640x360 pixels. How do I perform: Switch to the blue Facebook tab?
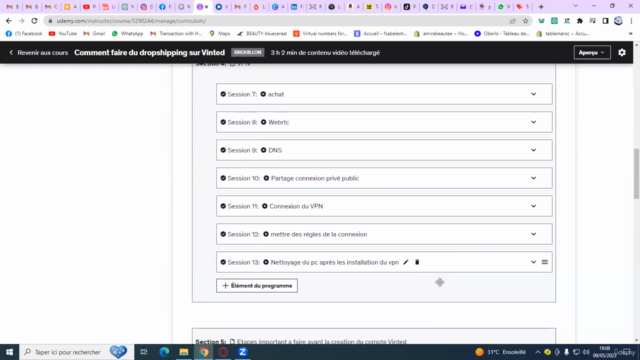(165, 7)
